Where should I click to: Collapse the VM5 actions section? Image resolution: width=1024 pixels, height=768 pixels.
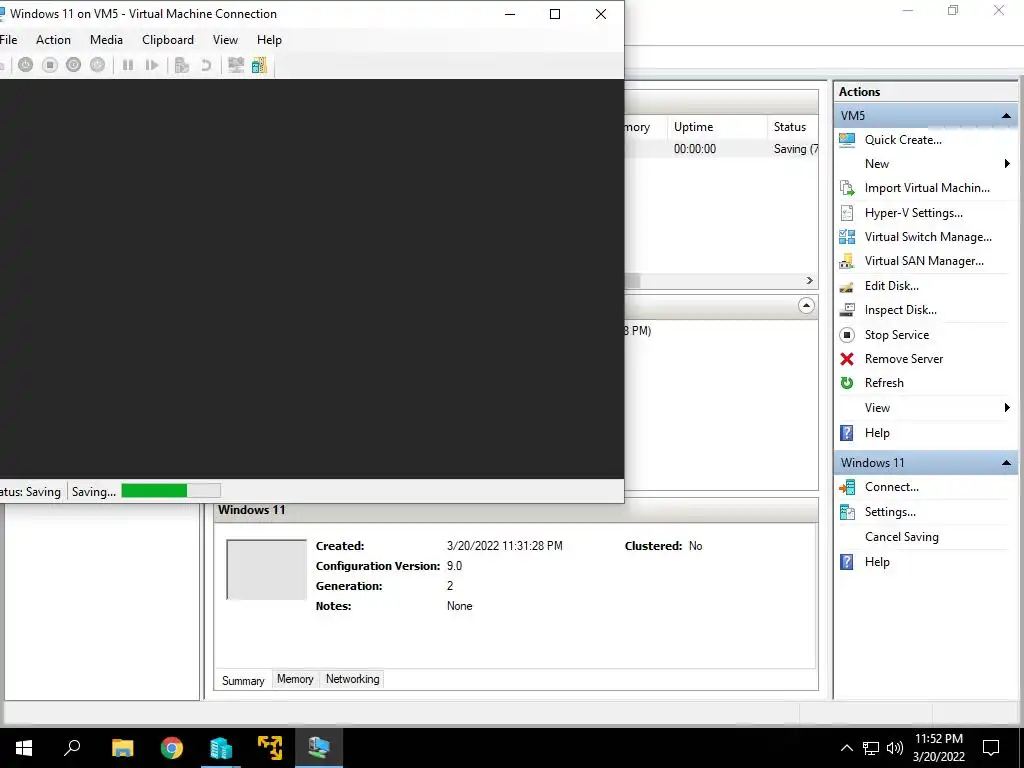click(1006, 116)
